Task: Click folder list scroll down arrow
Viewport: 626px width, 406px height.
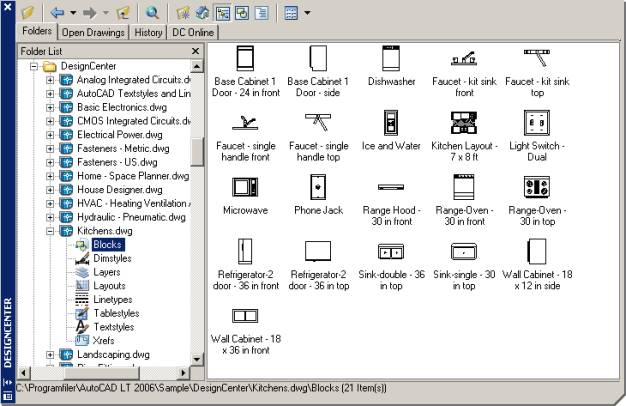Action: coord(197,359)
